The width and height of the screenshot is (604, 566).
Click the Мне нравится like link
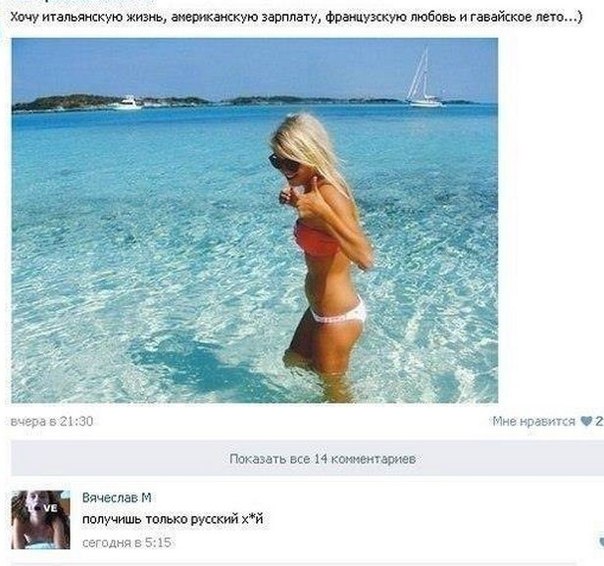[x=534, y=421]
